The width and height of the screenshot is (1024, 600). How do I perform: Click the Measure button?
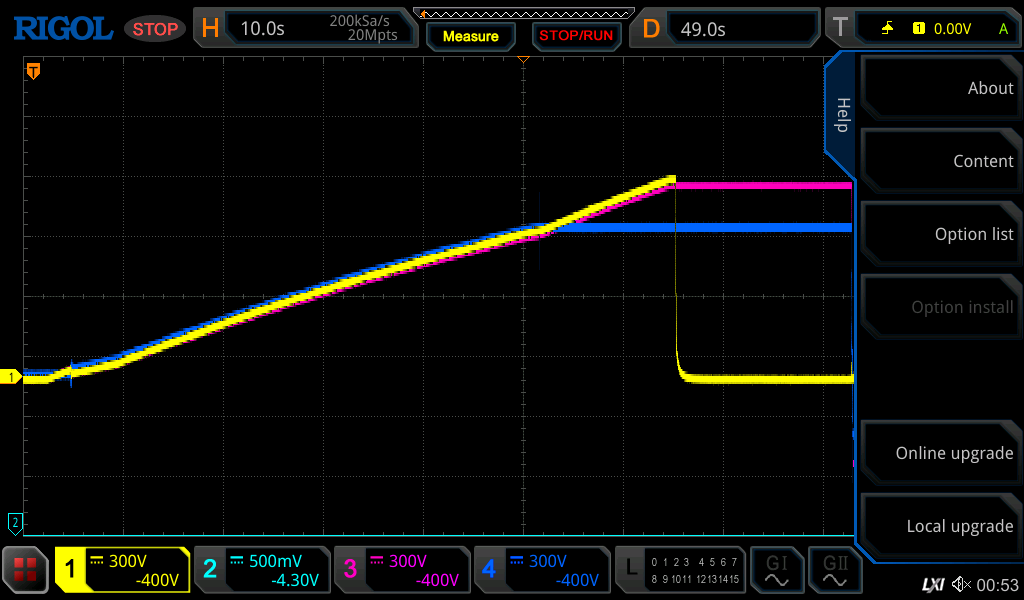click(470, 36)
